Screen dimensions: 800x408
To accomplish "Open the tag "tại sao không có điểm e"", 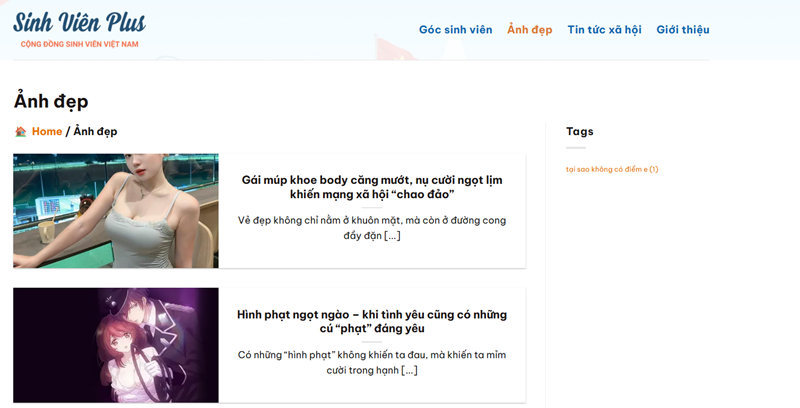I will tap(611, 169).
